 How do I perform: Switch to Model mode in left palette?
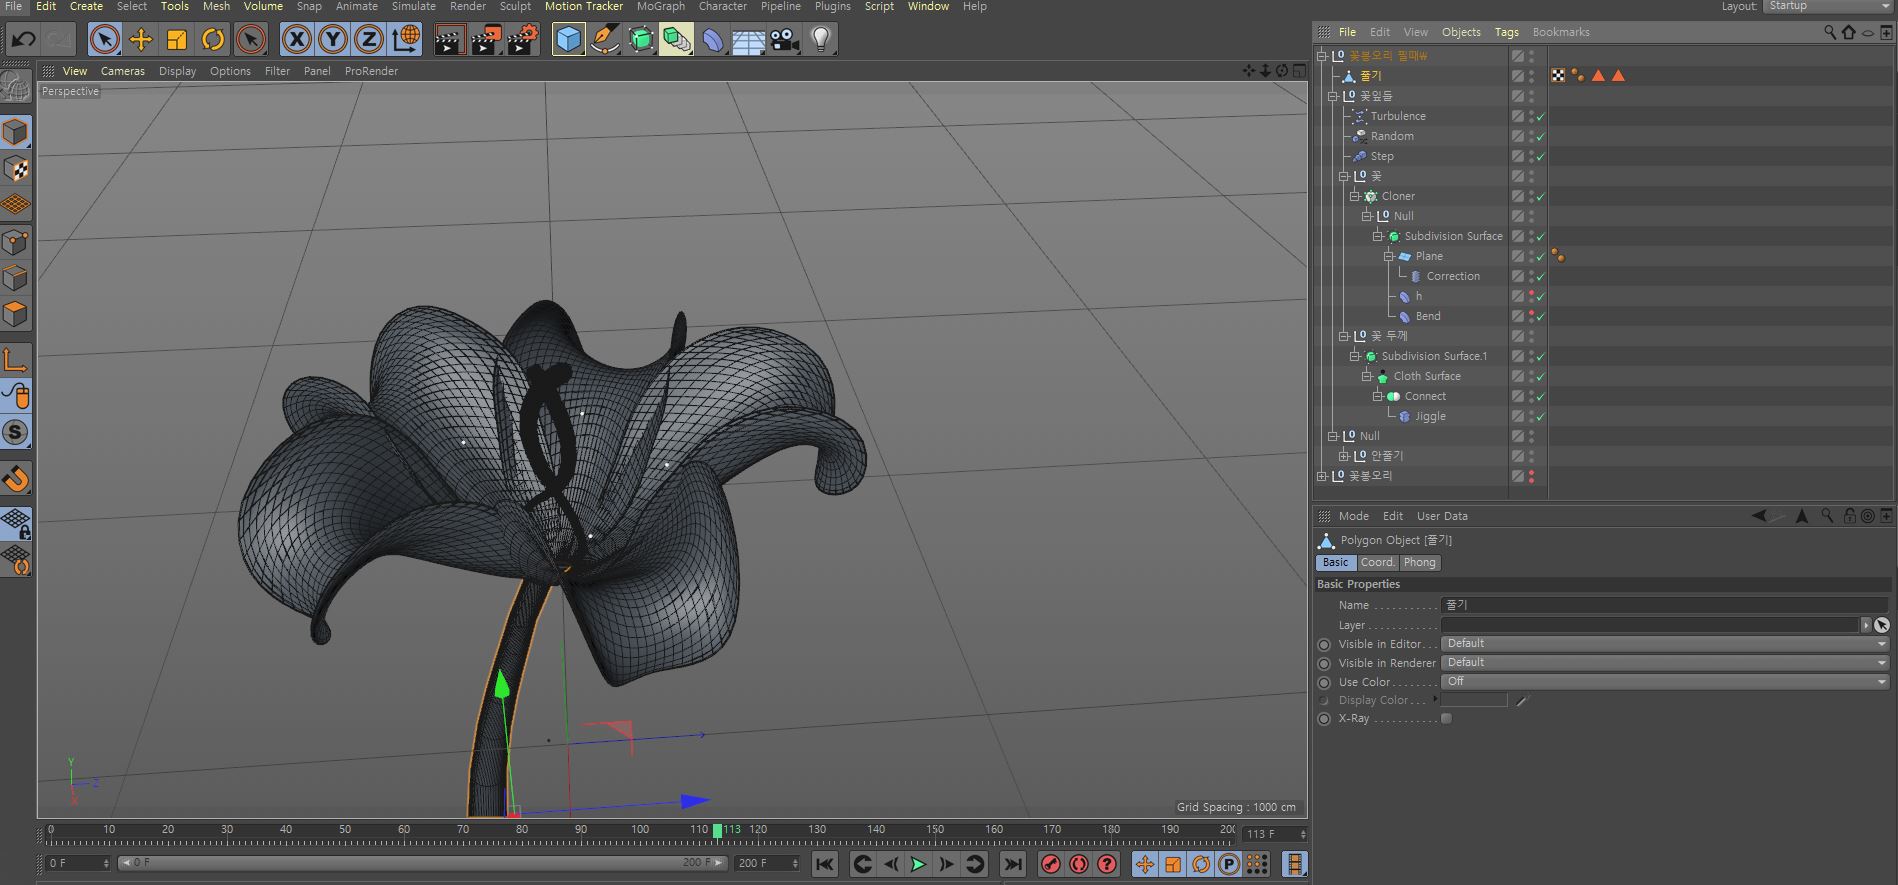click(x=16, y=133)
